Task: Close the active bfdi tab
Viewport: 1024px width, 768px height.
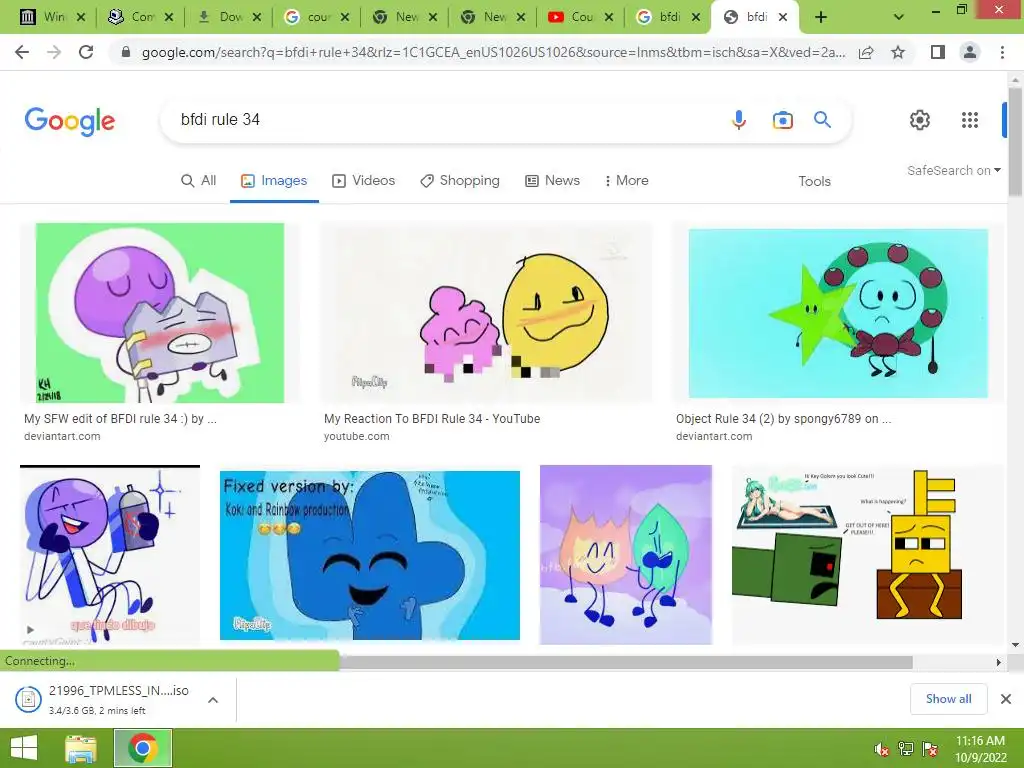Action: 785,18
